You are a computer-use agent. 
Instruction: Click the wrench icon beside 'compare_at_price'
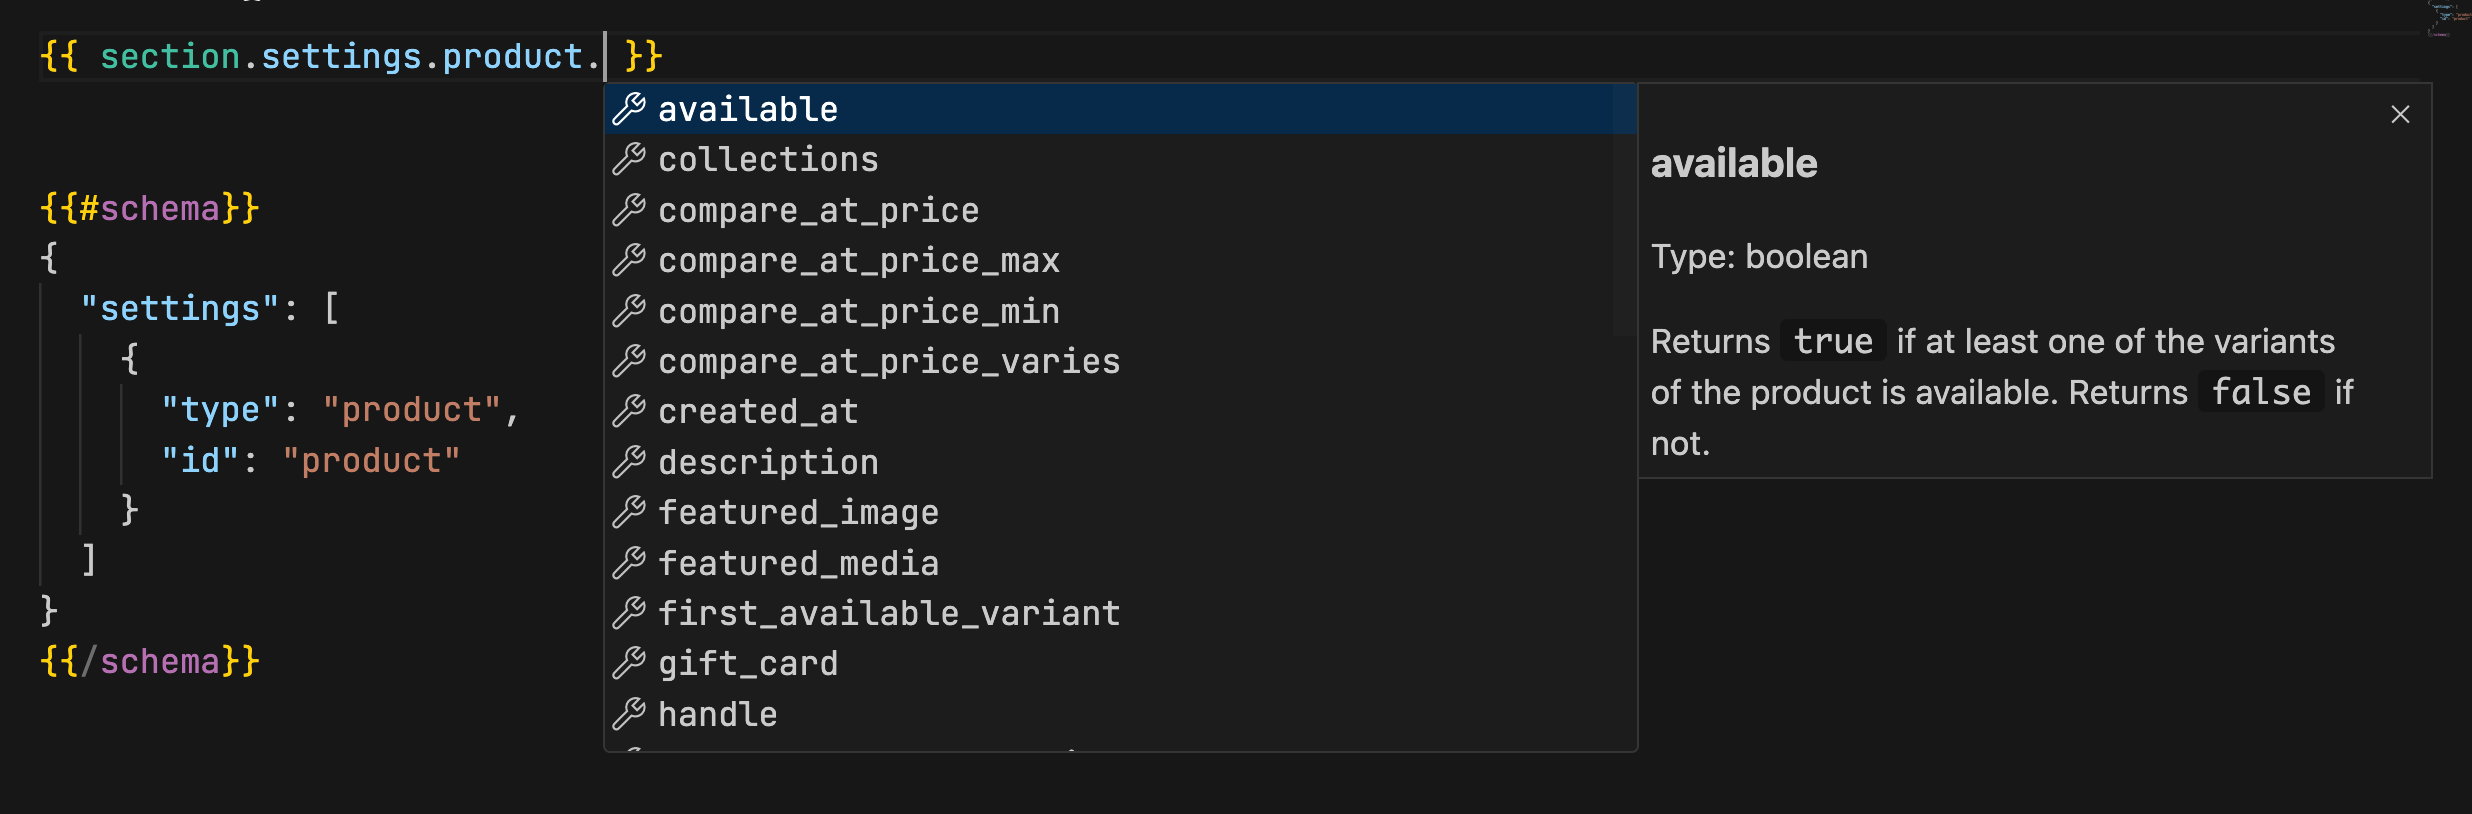(629, 210)
